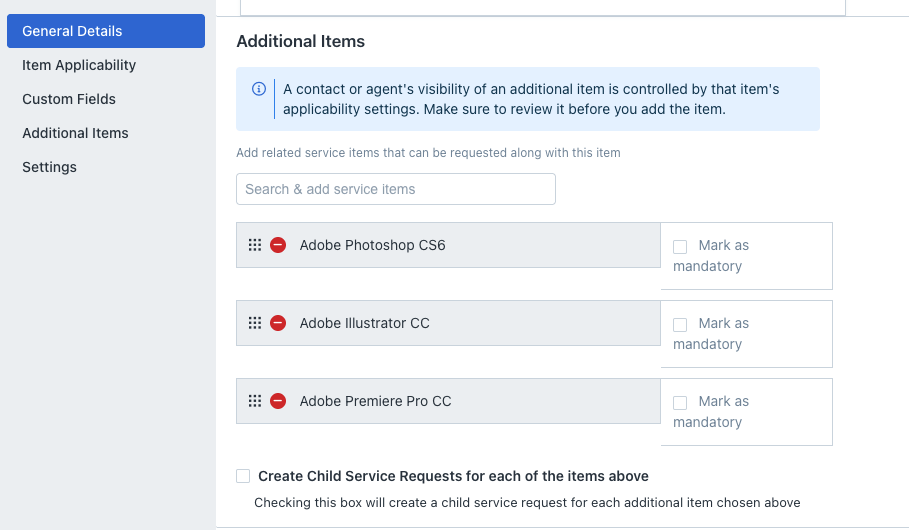Image resolution: width=909 pixels, height=530 pixels.
Task: Jump to Additional Items in the sidebar
Action: tap(75, 133)
